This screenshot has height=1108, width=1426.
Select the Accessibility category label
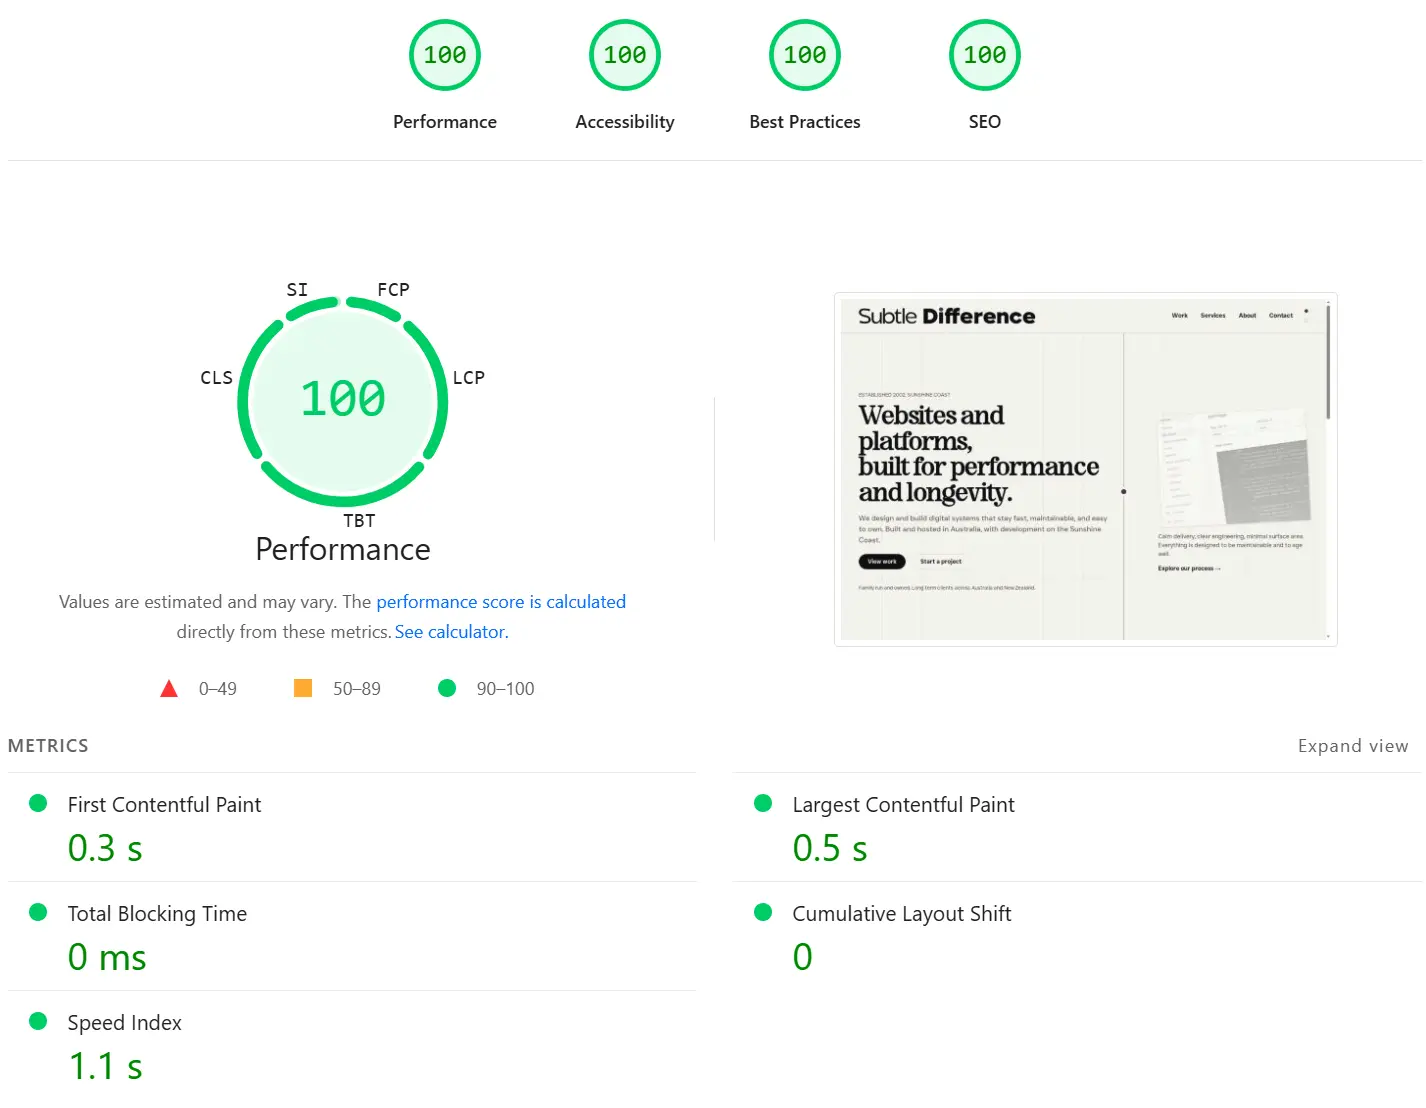click(x=624, y=121)
